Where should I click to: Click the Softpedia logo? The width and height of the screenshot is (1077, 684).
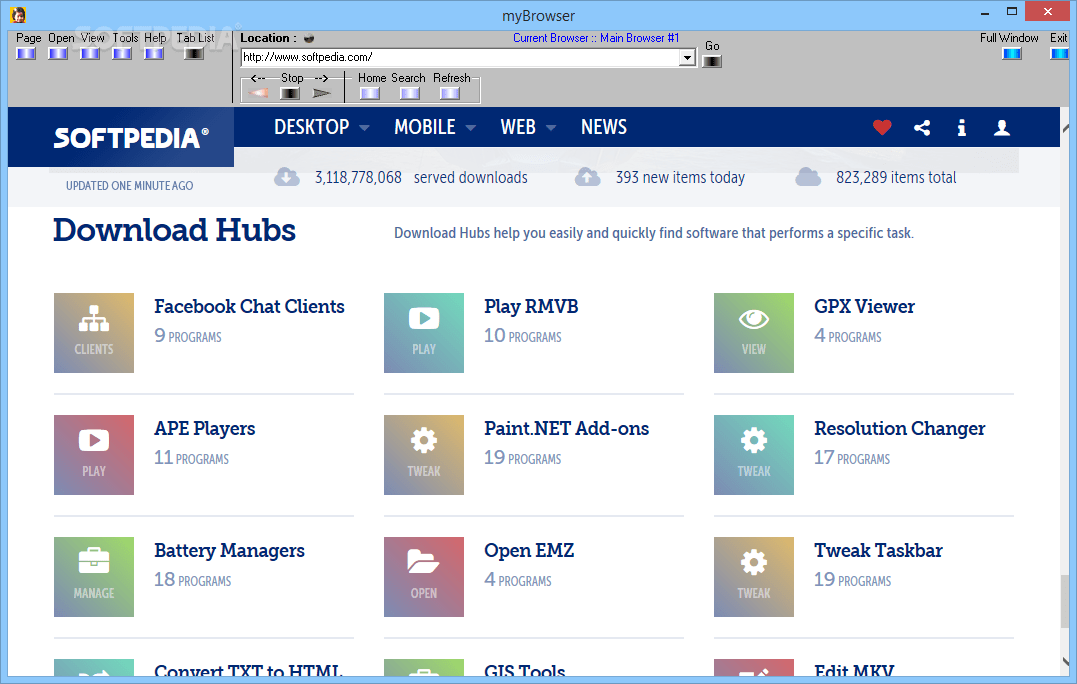click(x=131, y=138)
